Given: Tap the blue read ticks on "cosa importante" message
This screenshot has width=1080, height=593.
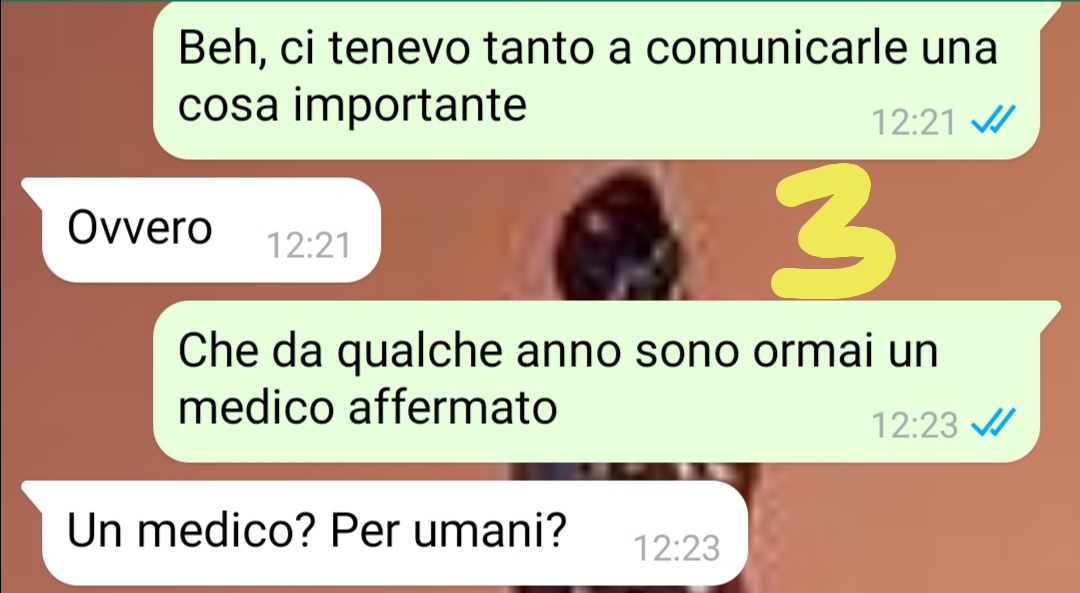Looking at the screenshot, I should click(x=993, y=121).
